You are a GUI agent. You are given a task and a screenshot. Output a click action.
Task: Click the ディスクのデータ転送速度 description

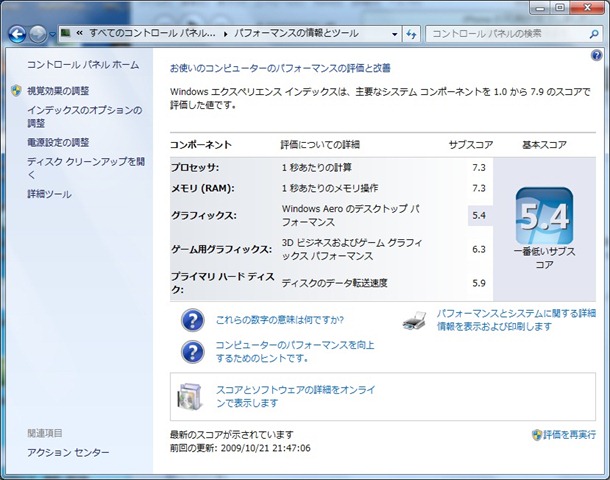coord(335,283)
